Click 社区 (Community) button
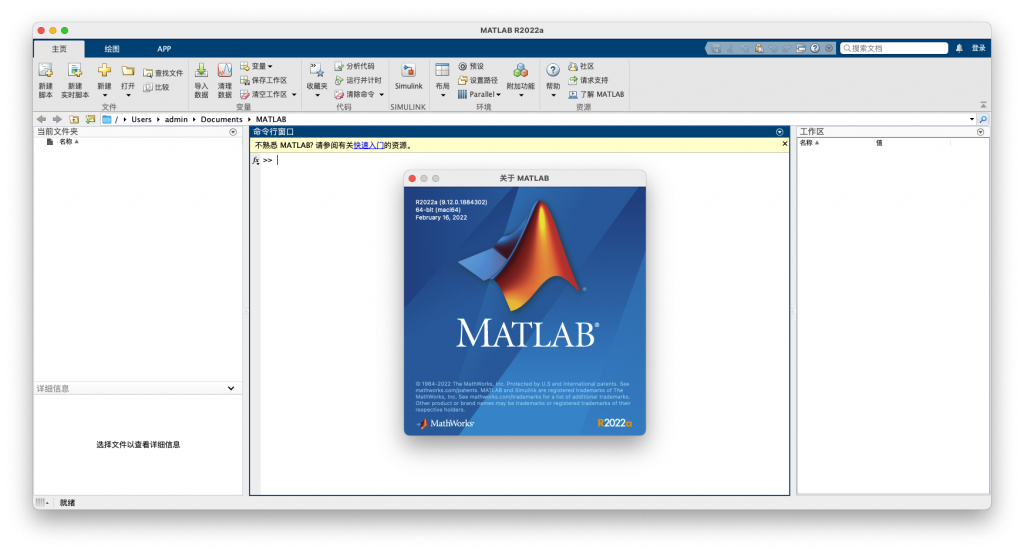The height and width of the screenshot is (553, 1024). (581, 66)
